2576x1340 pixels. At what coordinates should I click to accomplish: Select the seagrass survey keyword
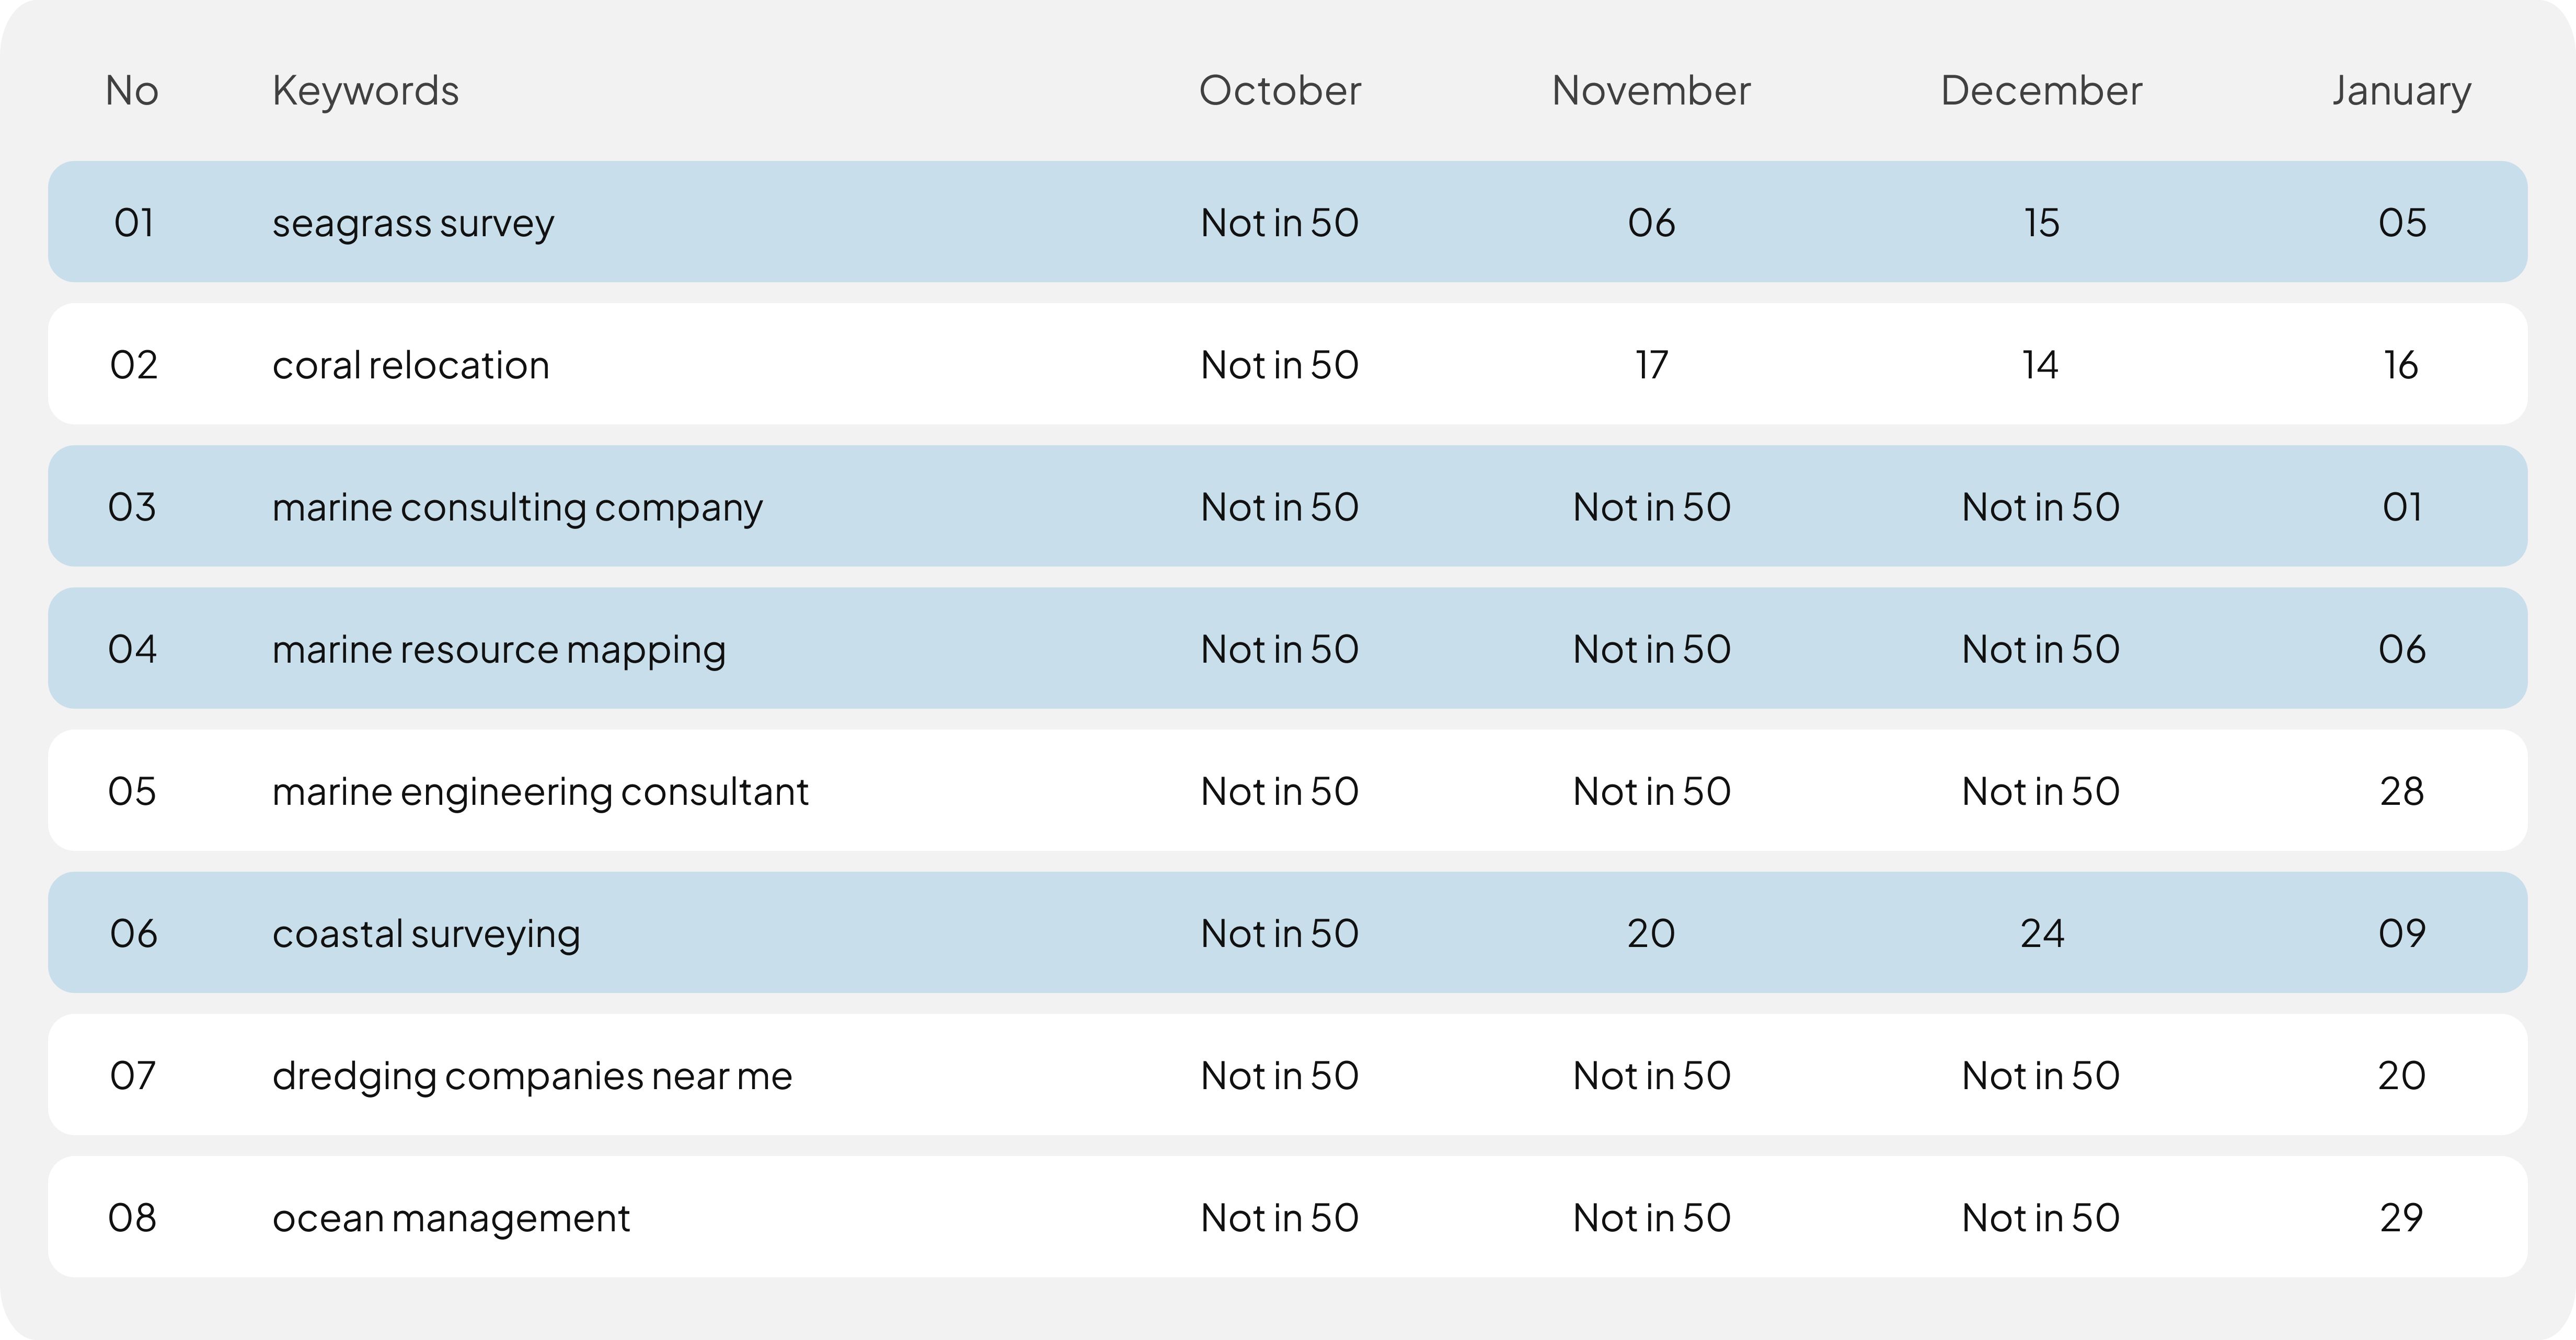[x=412, y=223]
